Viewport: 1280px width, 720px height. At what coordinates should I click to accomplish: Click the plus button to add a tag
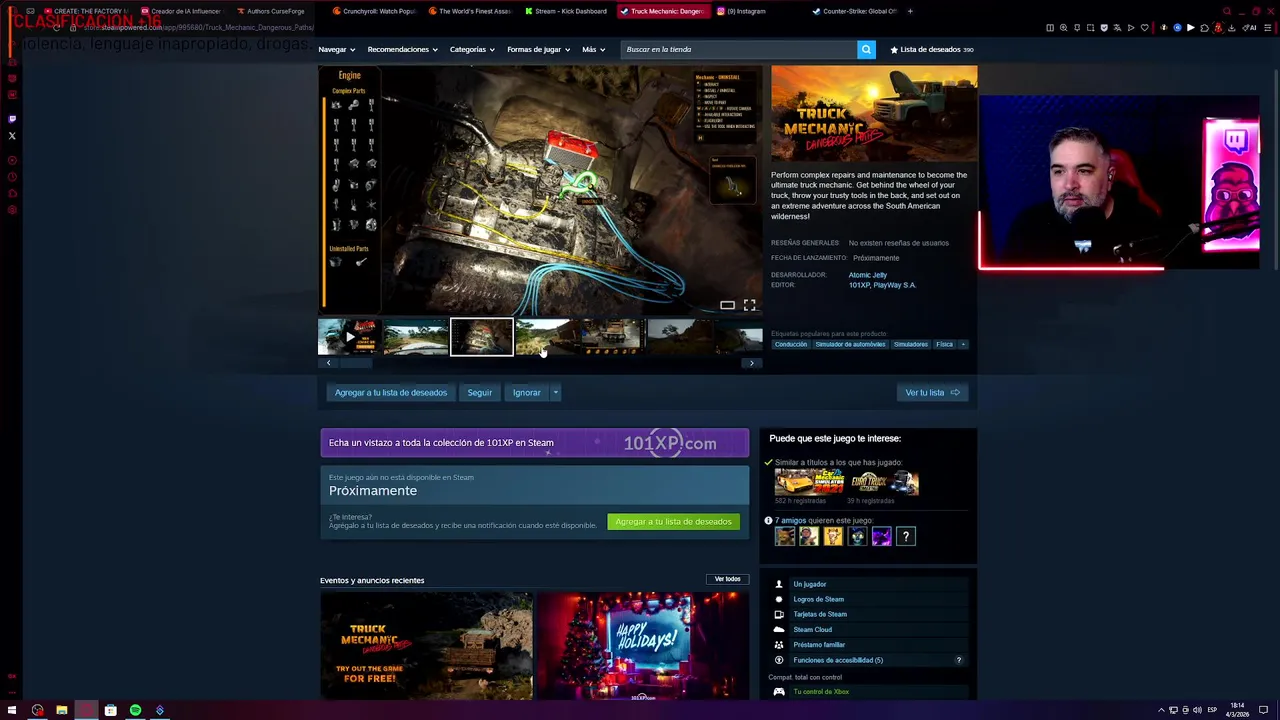click(x=963, y=344)
